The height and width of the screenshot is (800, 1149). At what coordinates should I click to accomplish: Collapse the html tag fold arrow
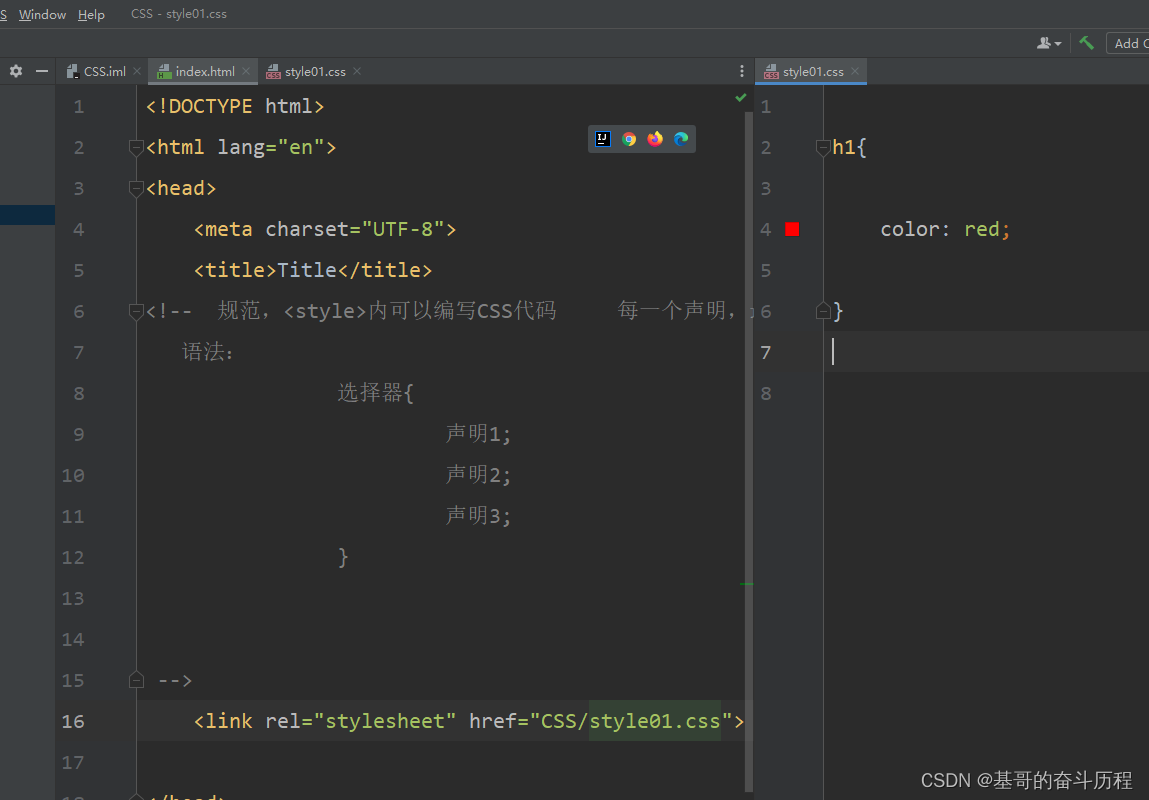point(136,148)
